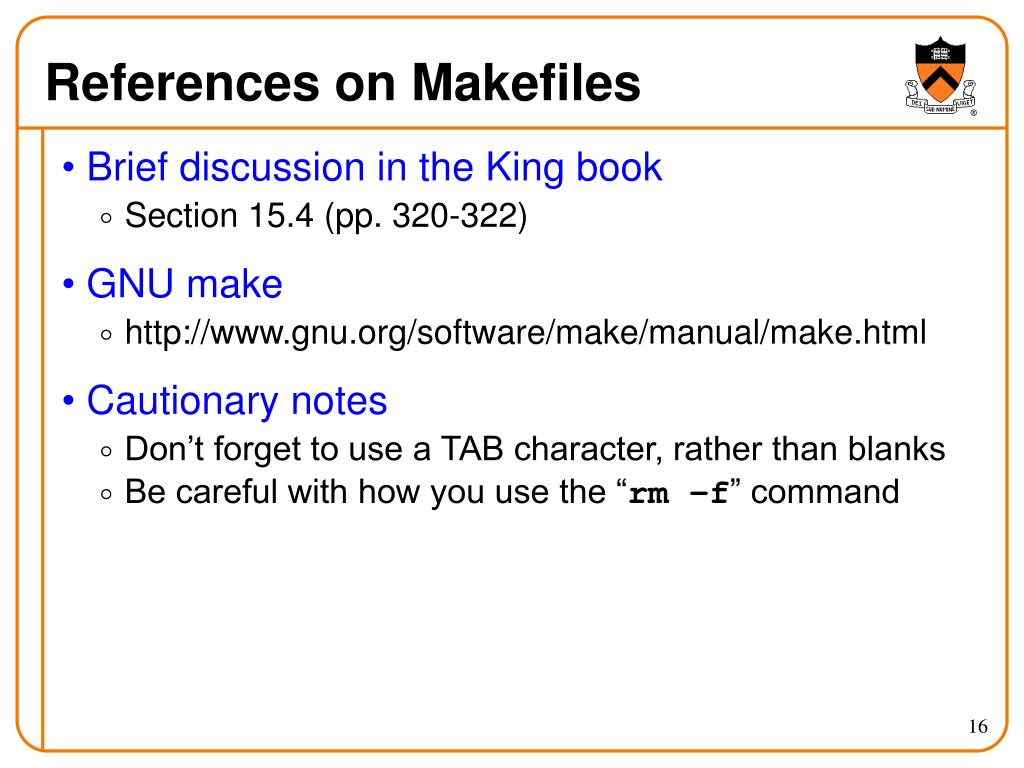Click the bullet before 'Cautionary notes'
This screenshot has height=768, width=1024.
point(69,401)
